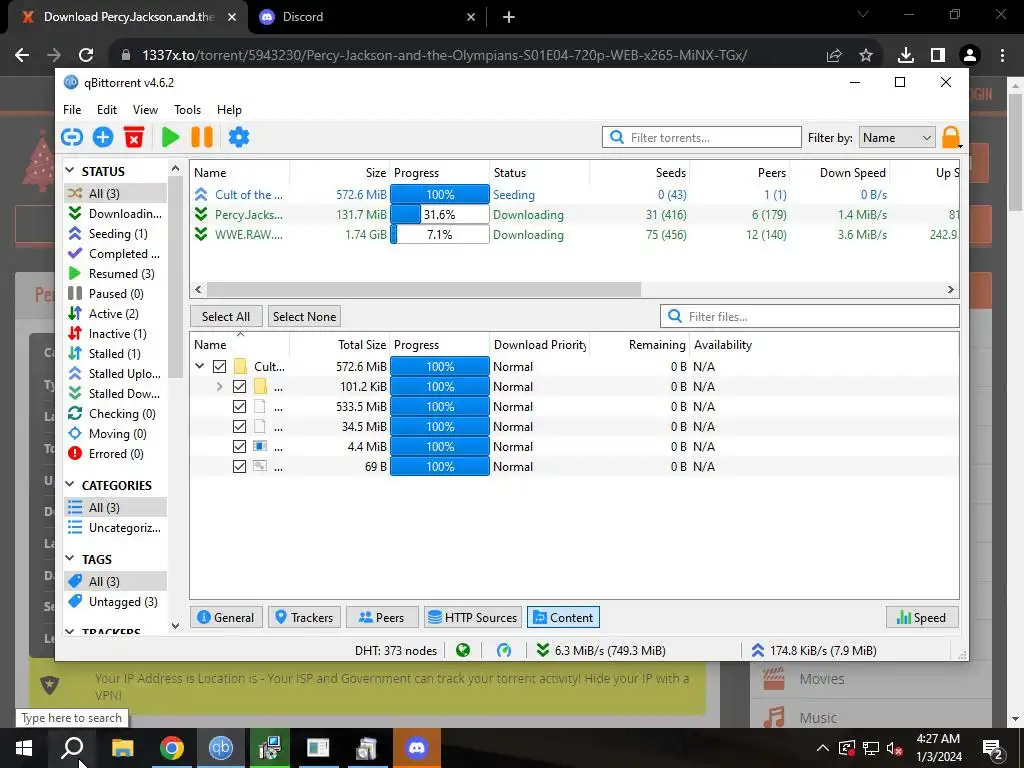1024x768 pixels.
Task: Click the download speed status bar entry
Action: [x=601, y=650]
